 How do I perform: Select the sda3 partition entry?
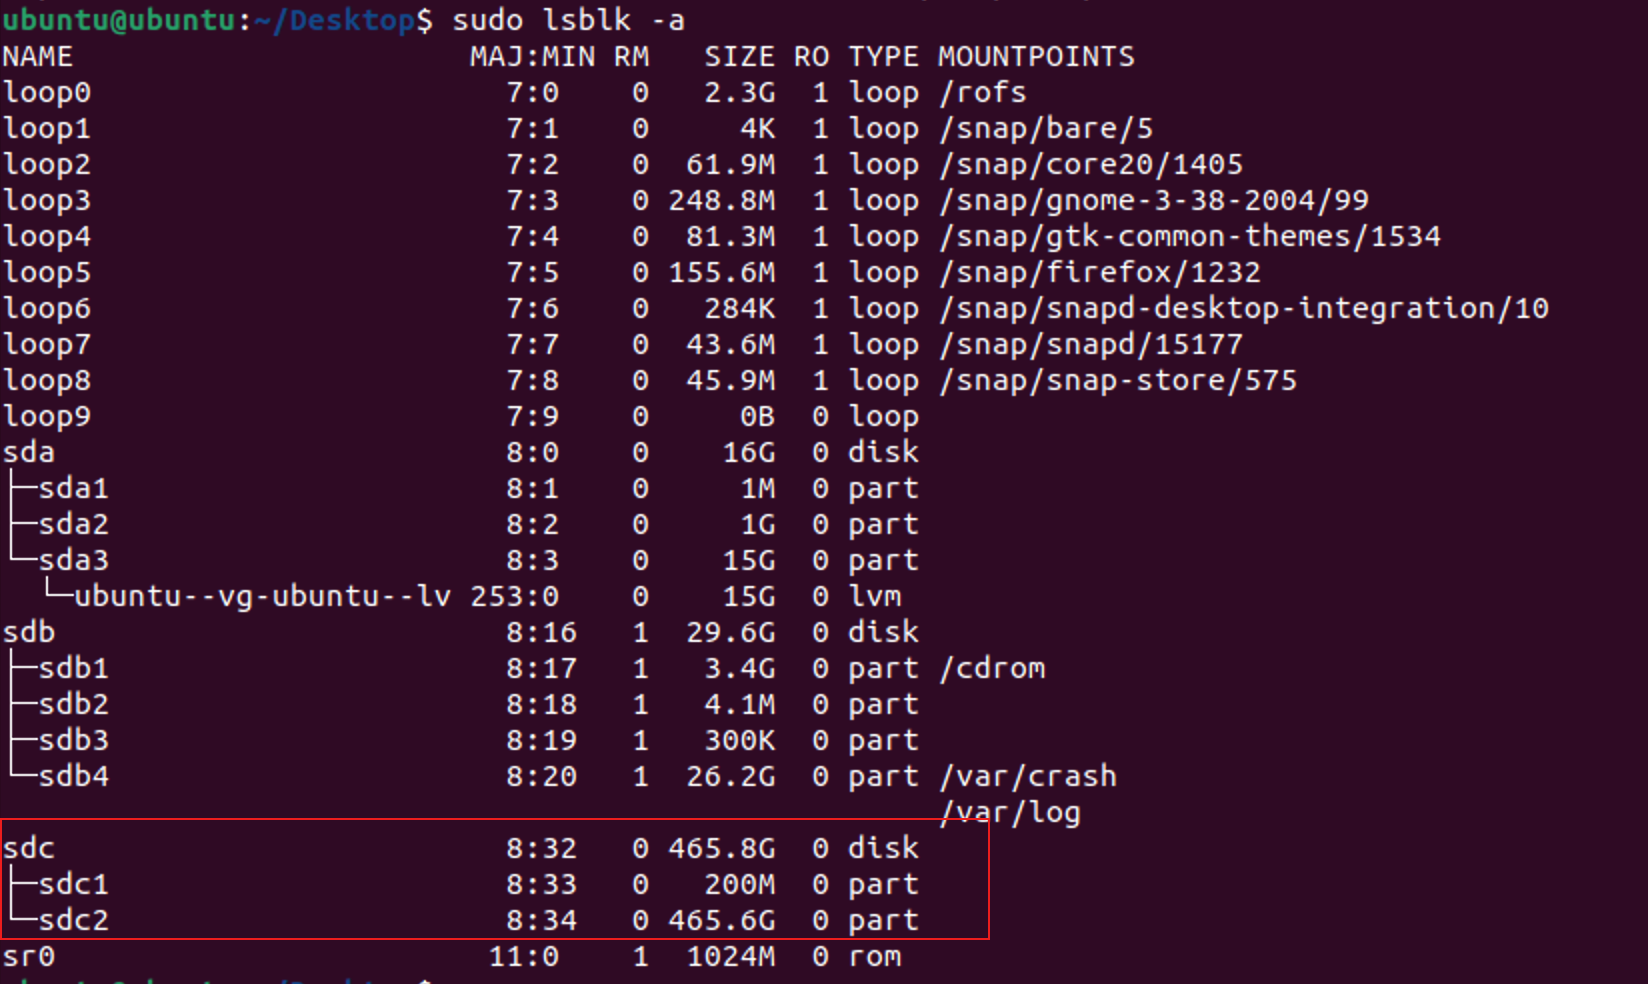tap(74, 561)
